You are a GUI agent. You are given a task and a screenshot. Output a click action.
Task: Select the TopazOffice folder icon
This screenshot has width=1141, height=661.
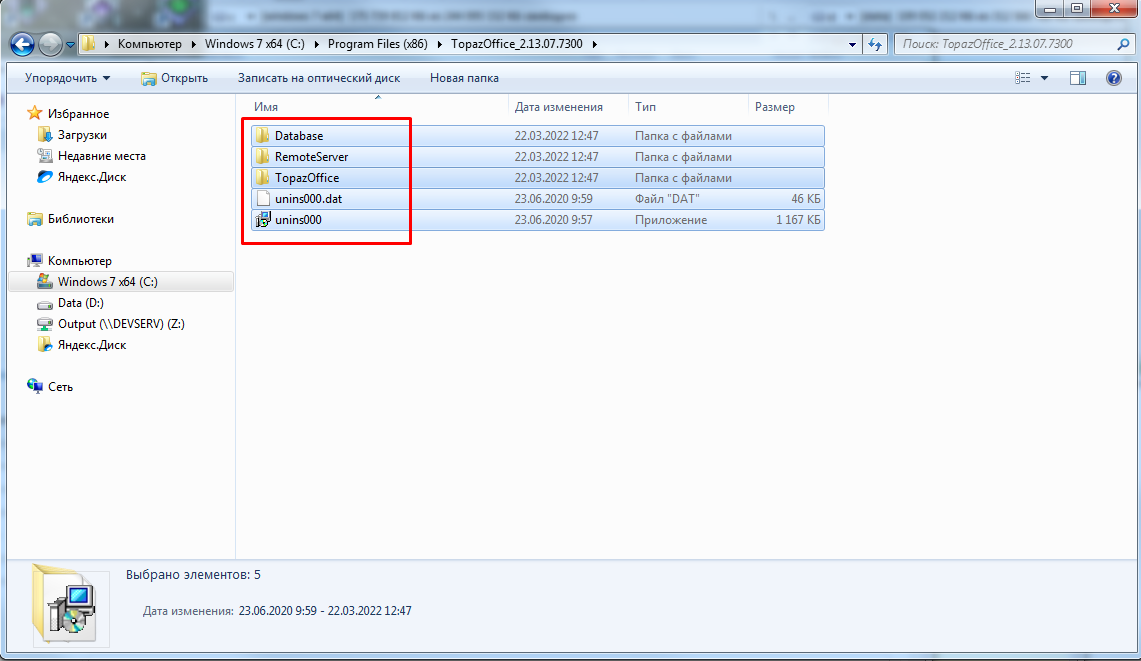tap(263, 178)
